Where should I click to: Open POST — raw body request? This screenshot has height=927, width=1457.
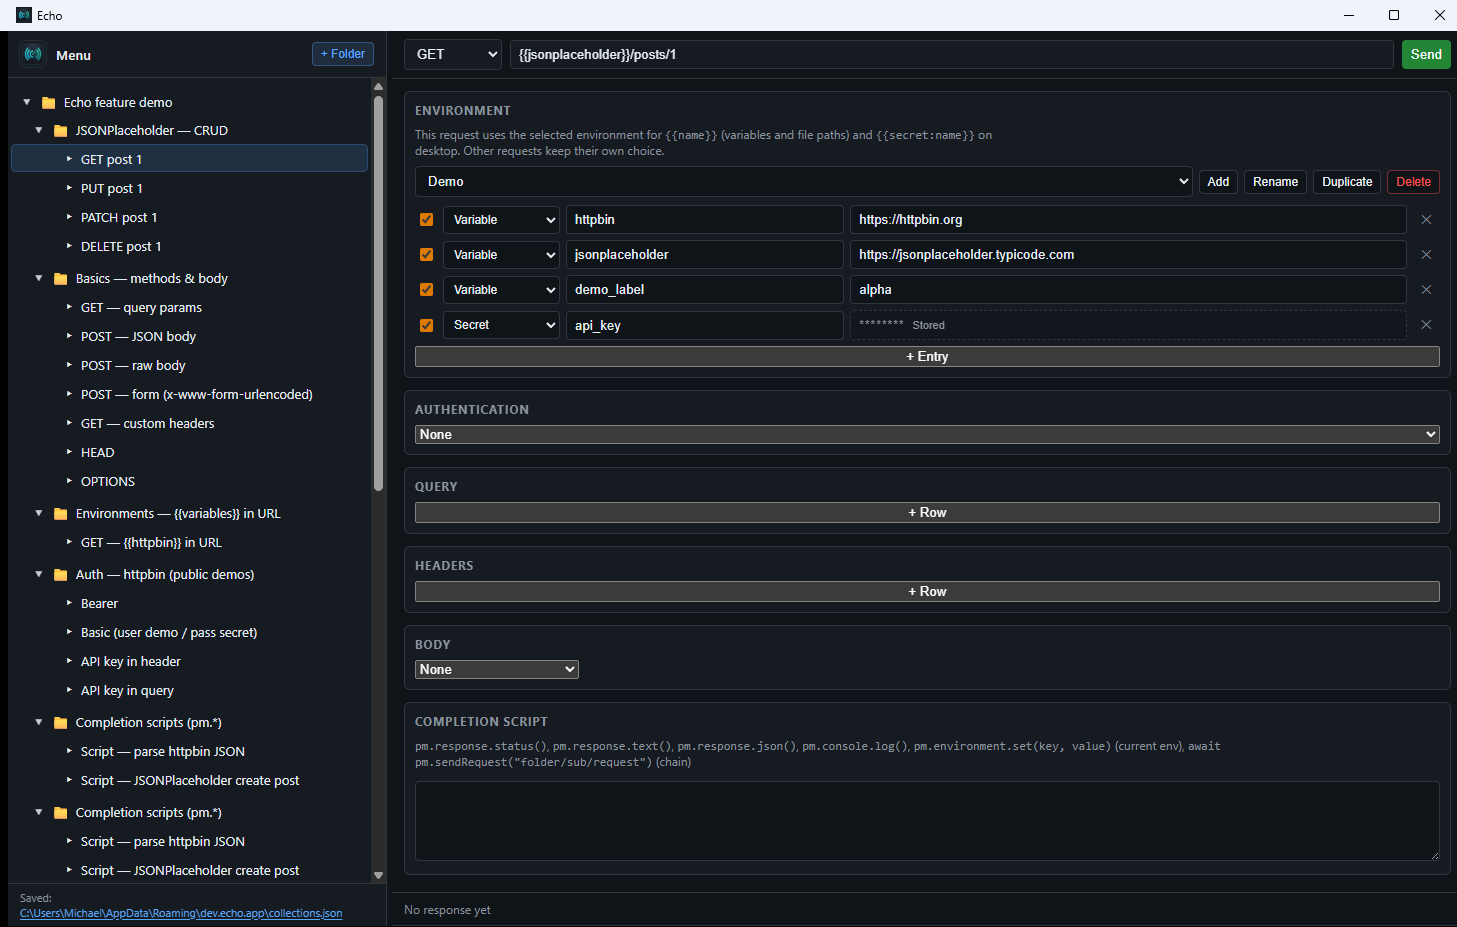133,365
